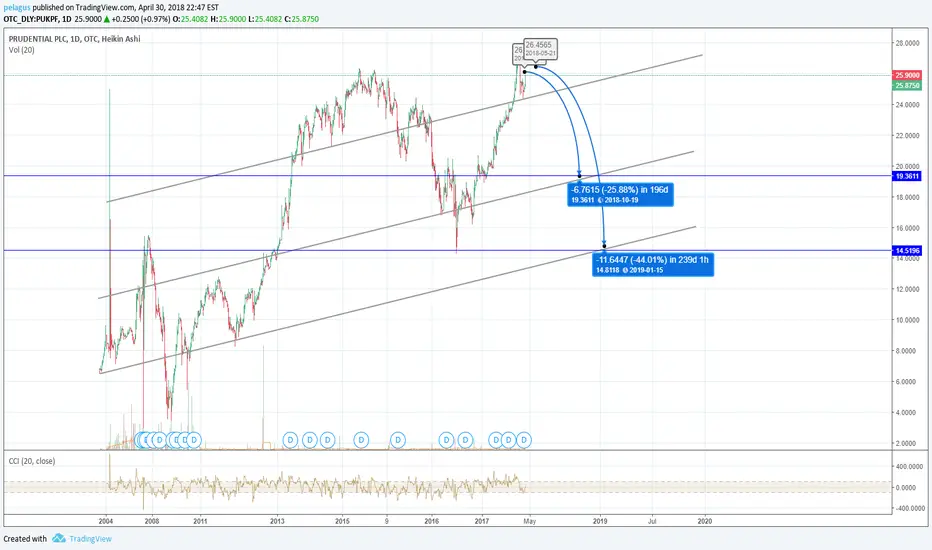Click the TradingView cloud logo icon
The height and width of the screenshot is (550, 932).
click(58, 539)
